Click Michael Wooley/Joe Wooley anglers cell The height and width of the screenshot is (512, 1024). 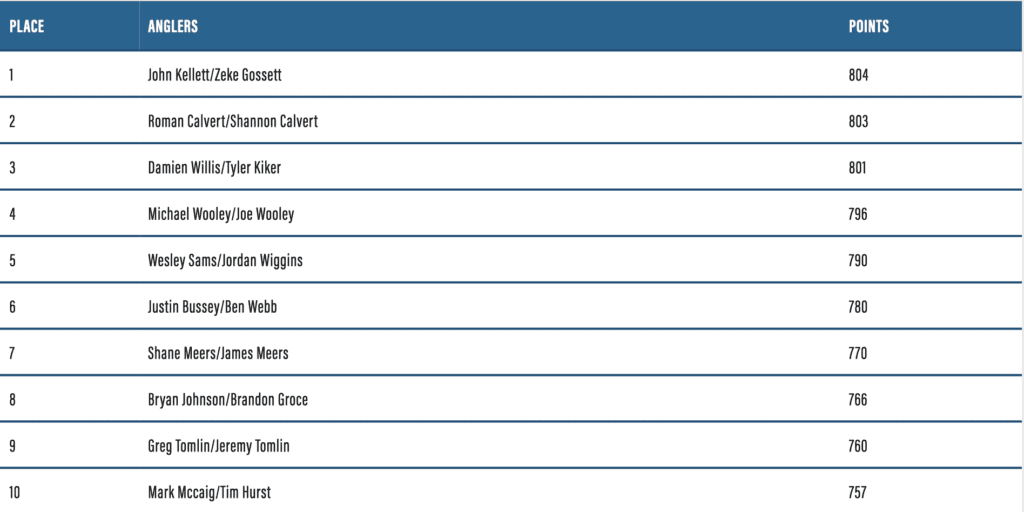point(221,214)
